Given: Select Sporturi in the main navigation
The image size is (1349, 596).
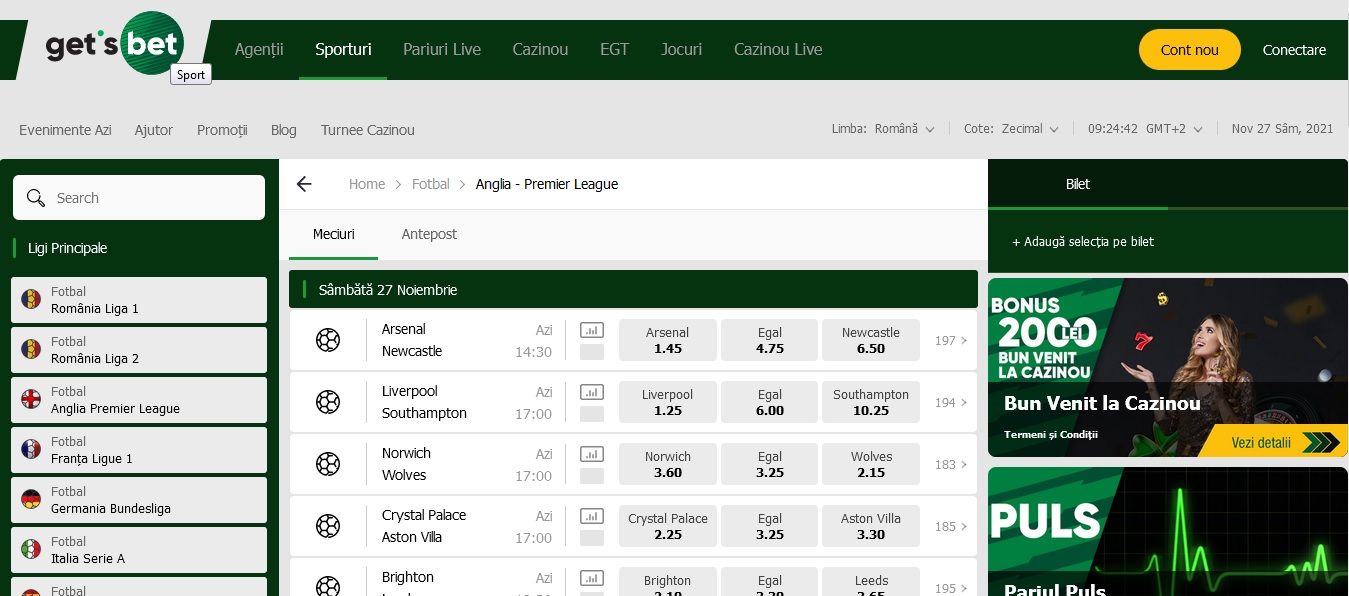Looking at the screenshot, I should click(x=343, y=49).
